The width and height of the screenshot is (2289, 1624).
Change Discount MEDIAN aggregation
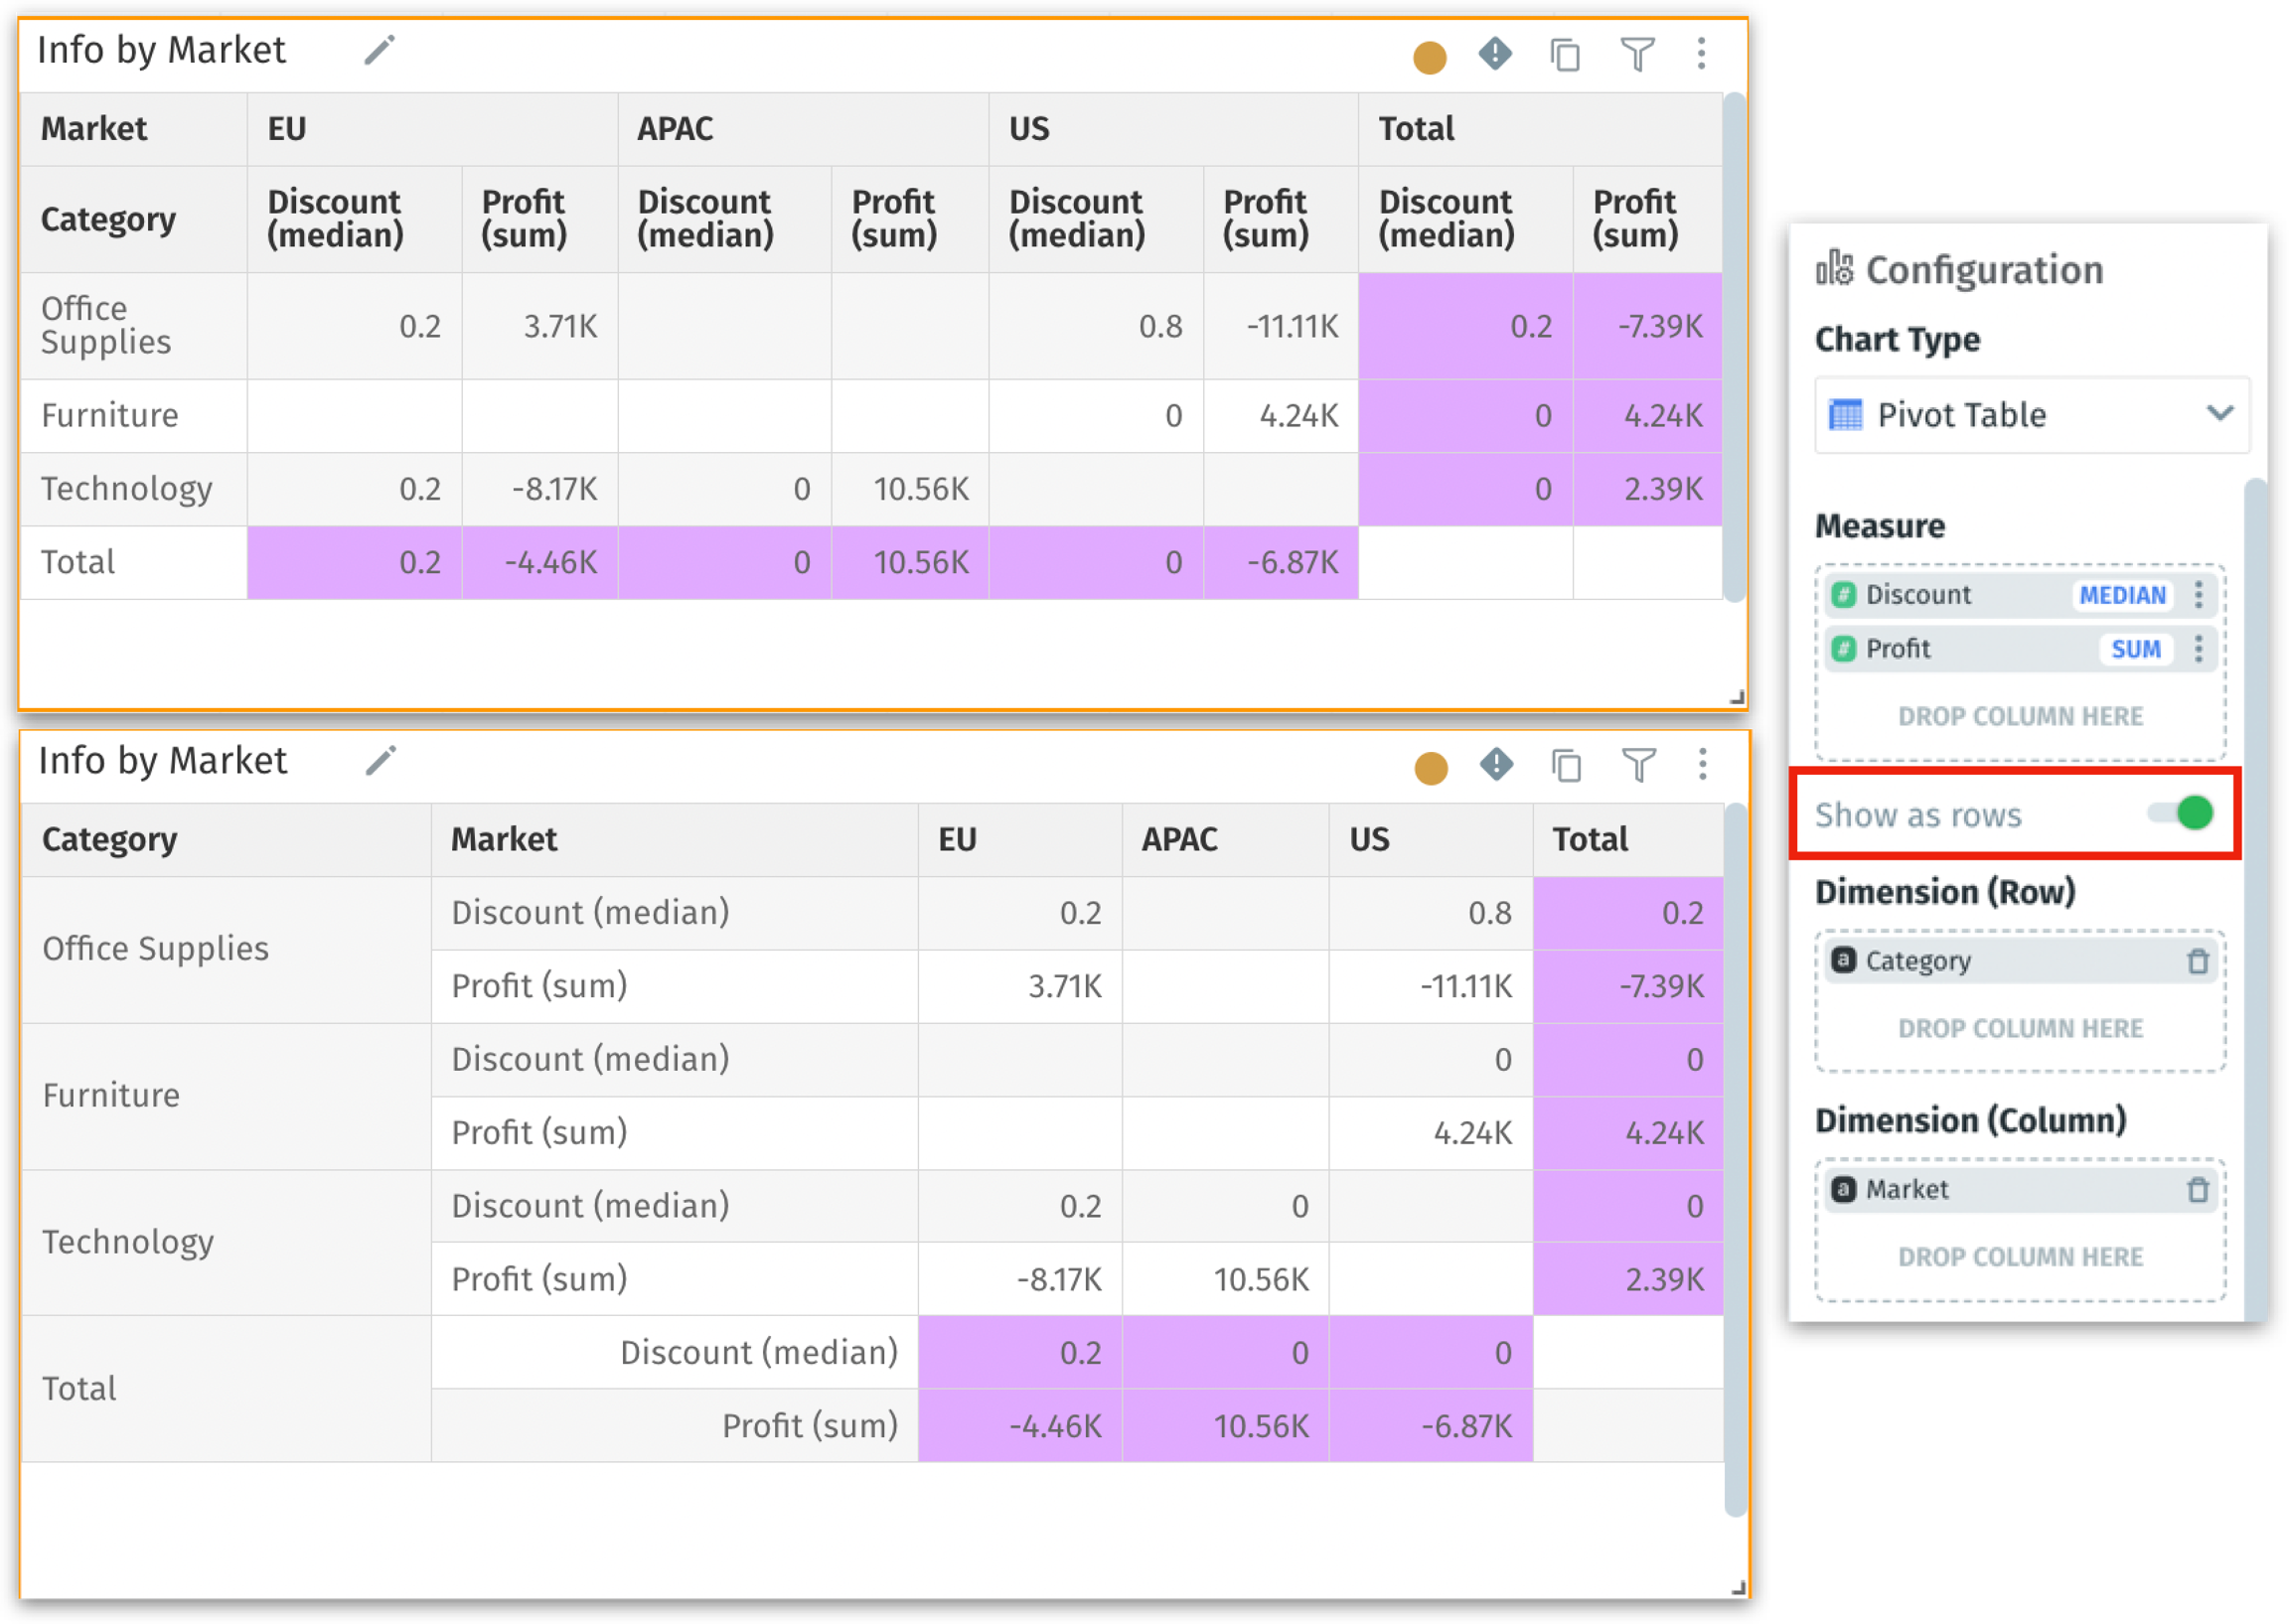[x=2122, y=595]
